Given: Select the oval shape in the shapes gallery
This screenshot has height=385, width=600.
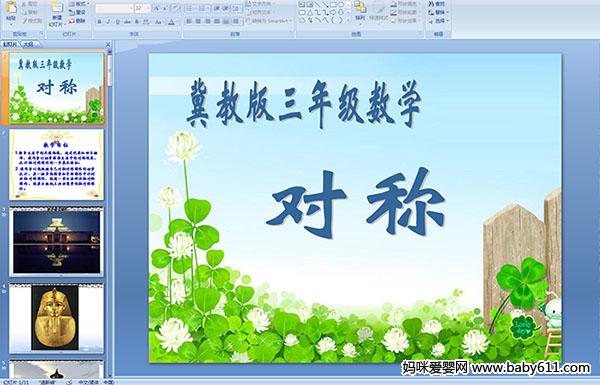Looking at the screenshot, I should [341, 5].
